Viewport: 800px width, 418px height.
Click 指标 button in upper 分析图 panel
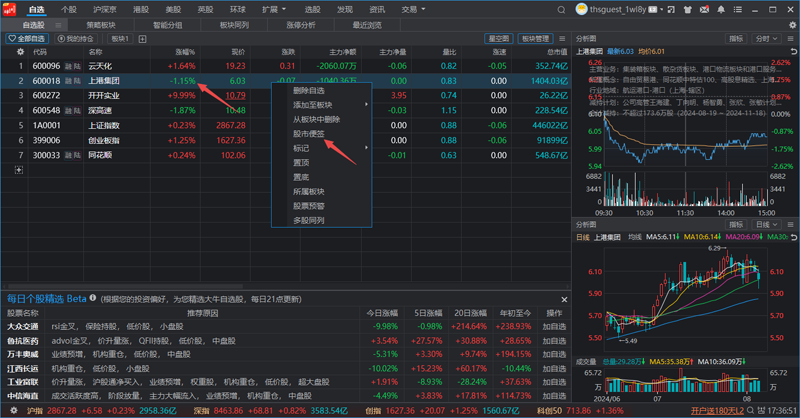[736, 39]
